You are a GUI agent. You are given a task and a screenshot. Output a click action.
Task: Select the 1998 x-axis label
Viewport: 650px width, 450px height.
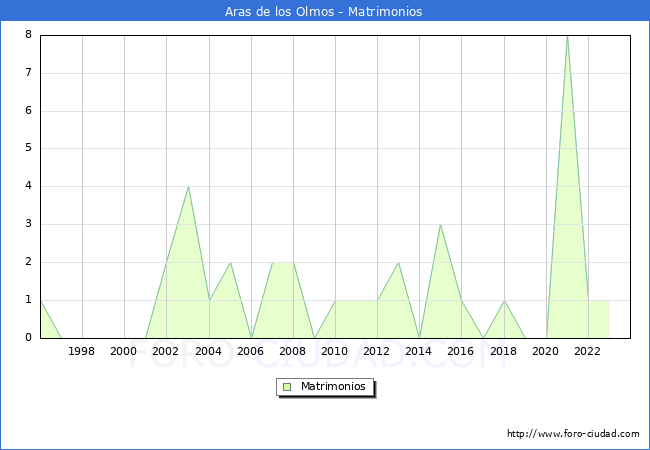[x=82, y=351]
